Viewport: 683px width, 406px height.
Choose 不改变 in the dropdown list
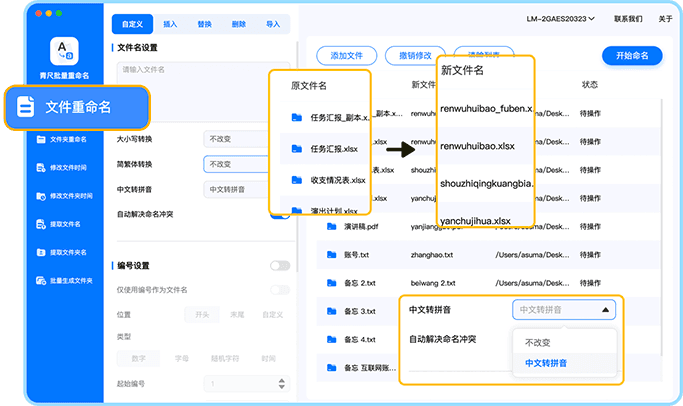pos(537,342)
